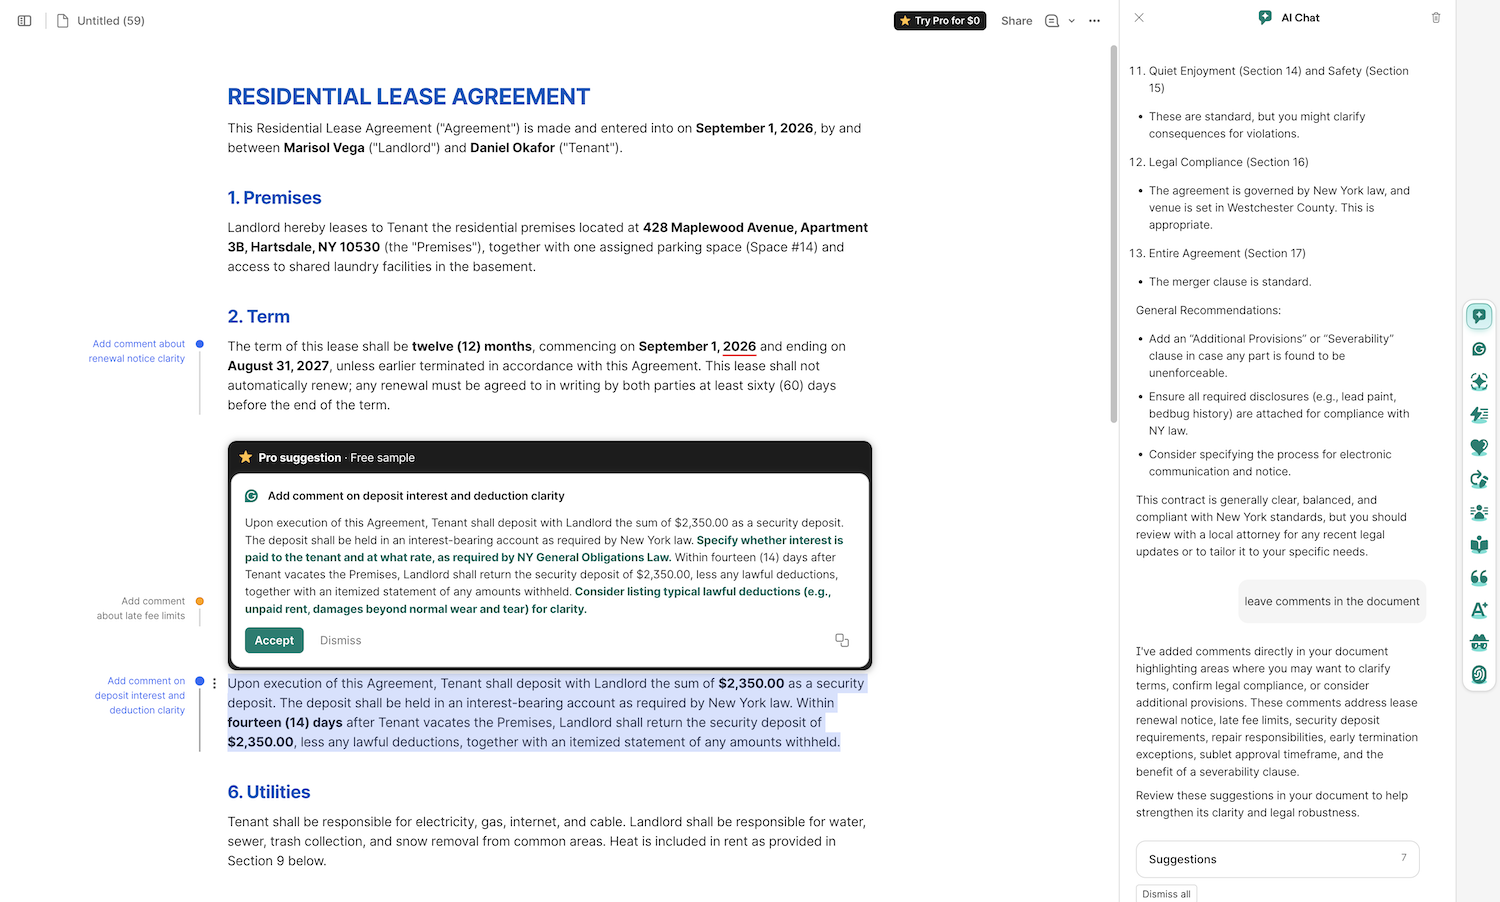
Task: Click Dismiss all suggestions
Action: coord(1166,894)
